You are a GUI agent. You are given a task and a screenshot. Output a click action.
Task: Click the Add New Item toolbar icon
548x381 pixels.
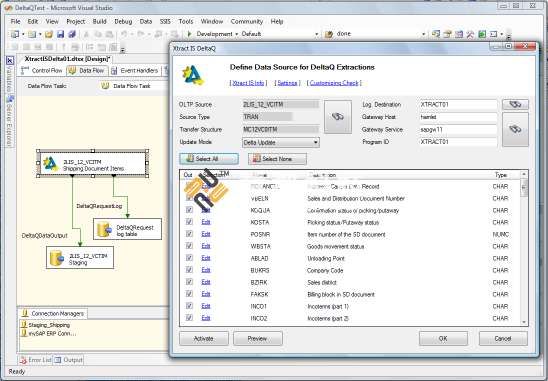point(32,34)
